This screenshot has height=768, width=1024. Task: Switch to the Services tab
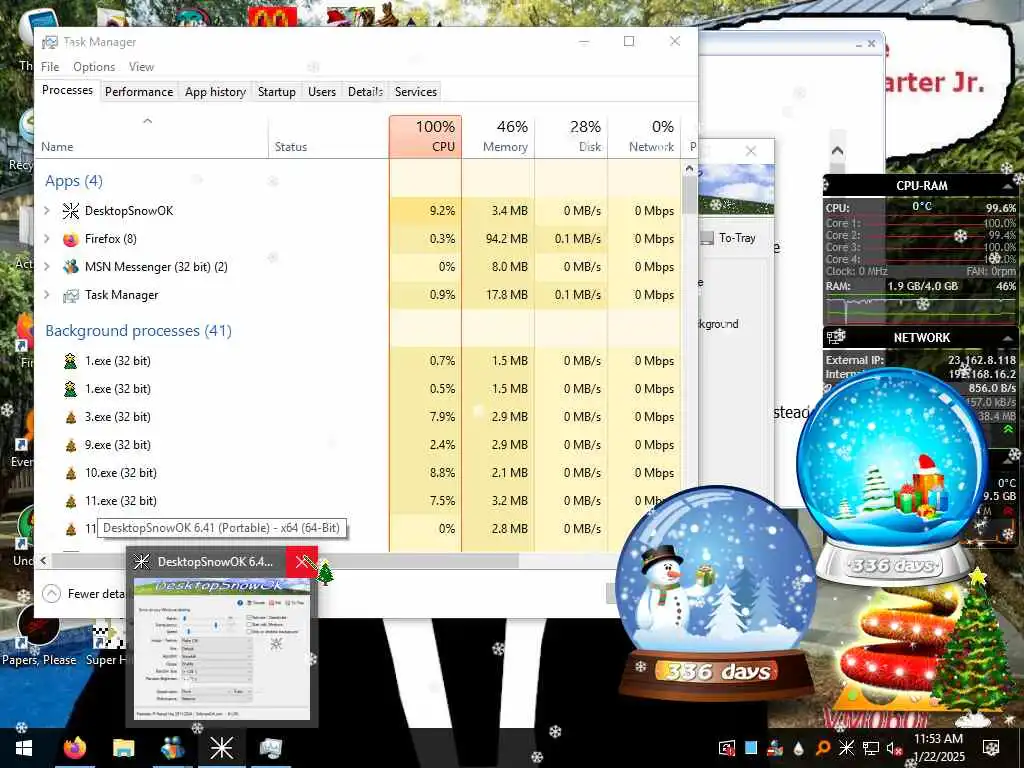pos(416,91)
